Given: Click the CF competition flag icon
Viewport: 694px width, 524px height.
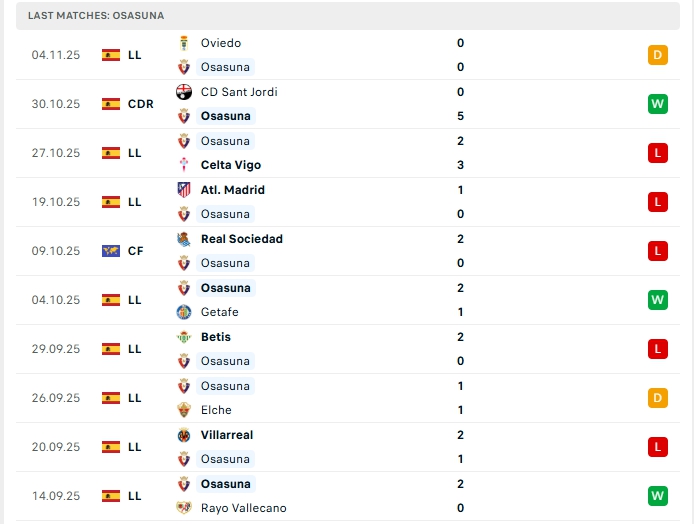Looking at the screenshot, I should pyautogui.click(x=111, y=251).
